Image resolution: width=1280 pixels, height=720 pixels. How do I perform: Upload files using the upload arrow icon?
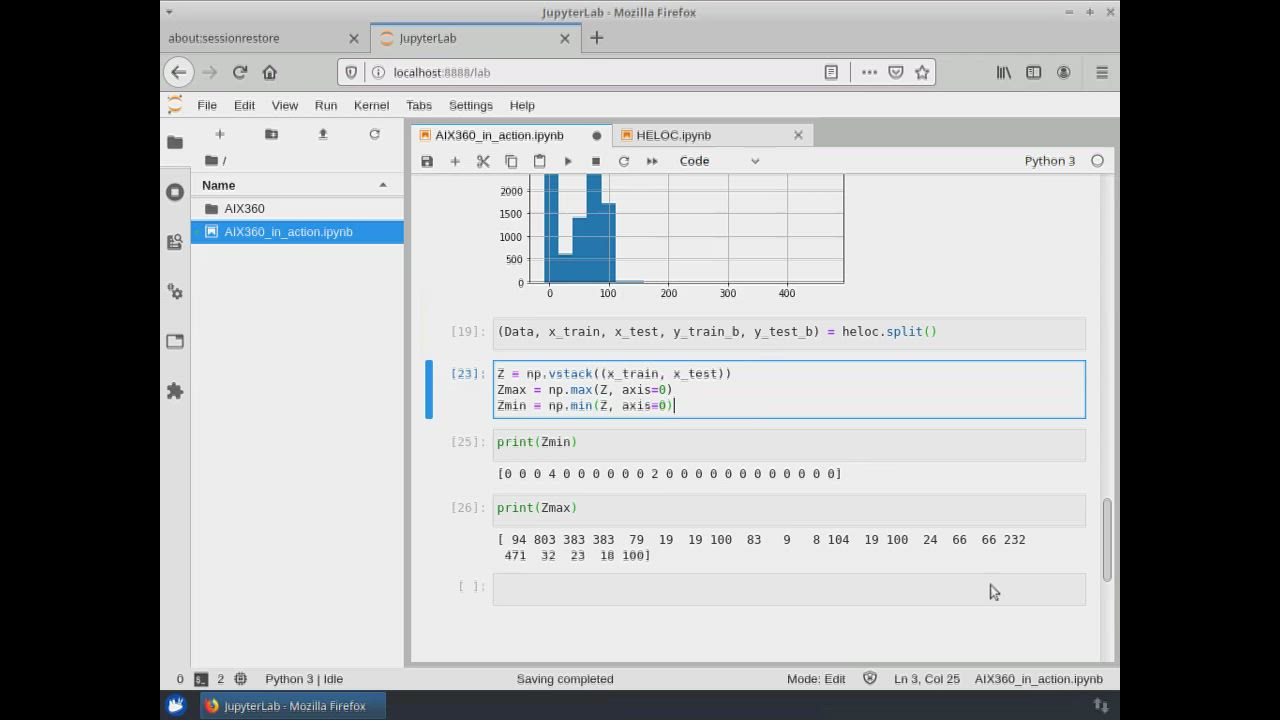tap(323, 134)
